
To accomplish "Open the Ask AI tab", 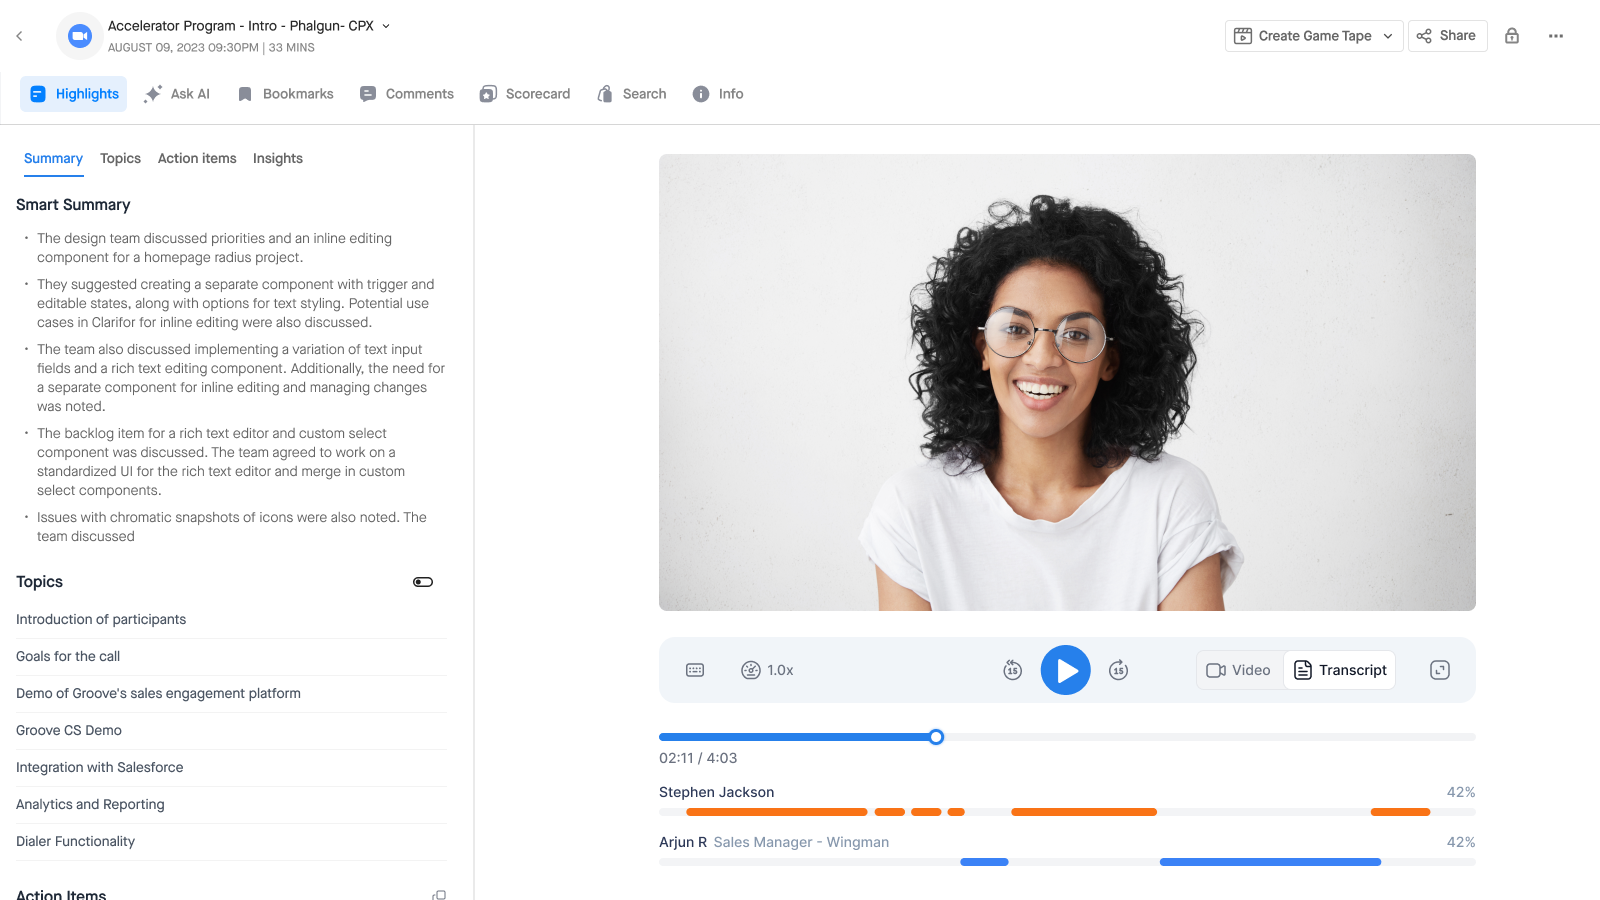I will (177, 94).
